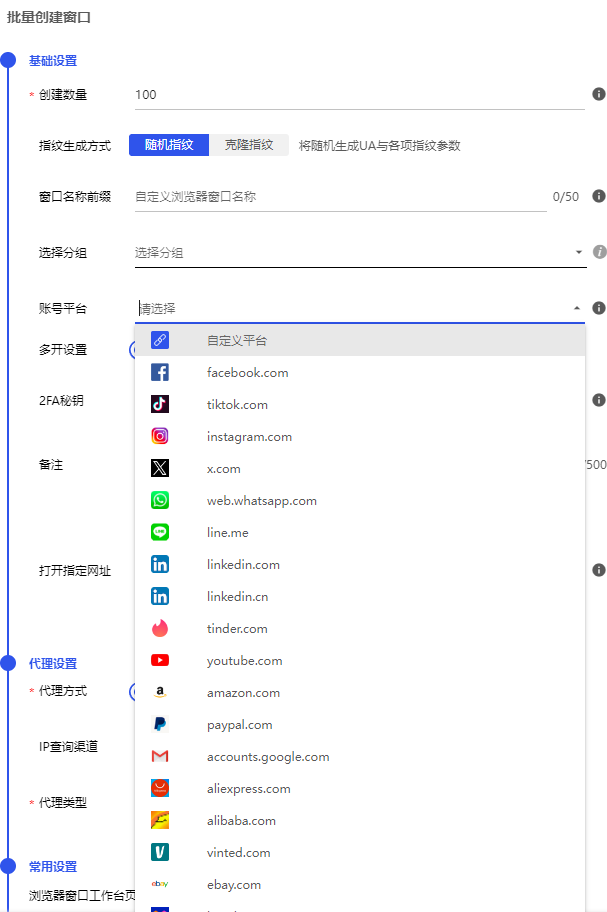Click the 窗口名称前缀 name input field

[x=341, y=197]
